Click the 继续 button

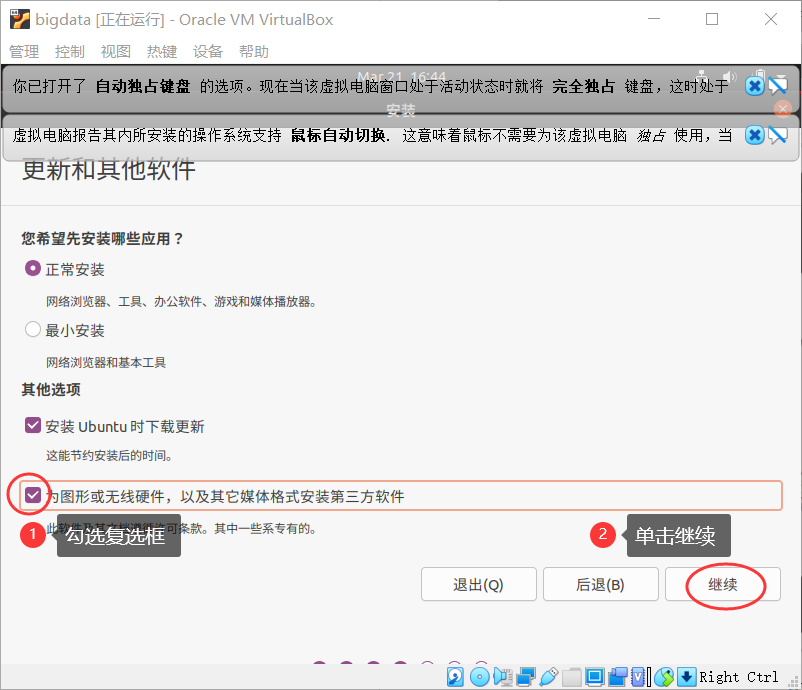(723, 584)
